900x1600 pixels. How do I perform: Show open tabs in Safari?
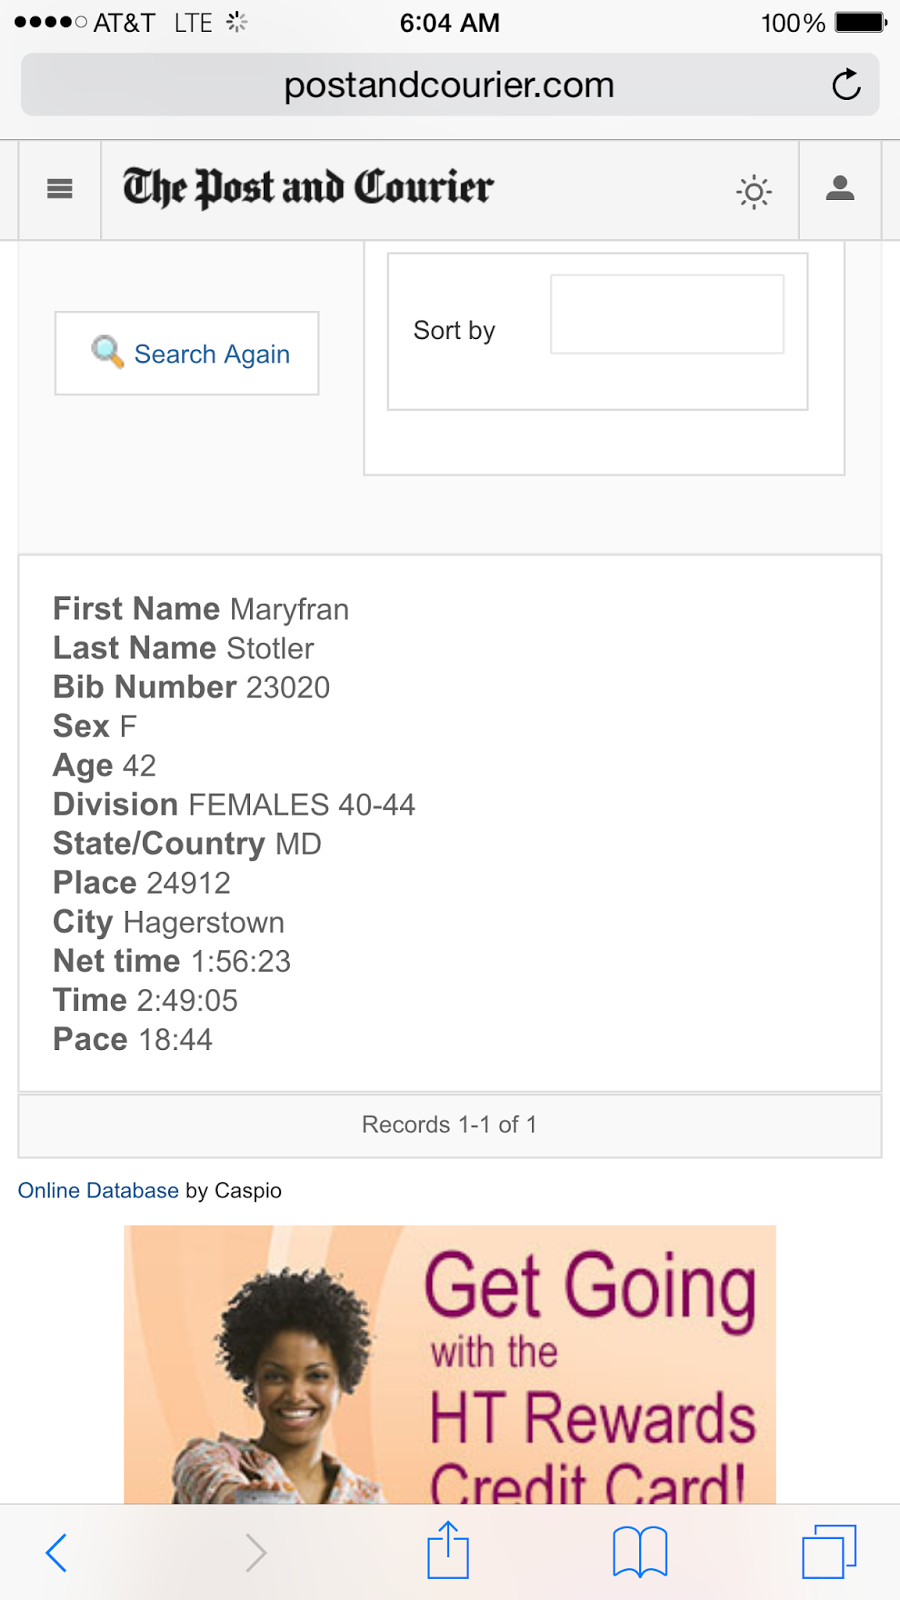pyautogui.click(x=829, y=1551)
